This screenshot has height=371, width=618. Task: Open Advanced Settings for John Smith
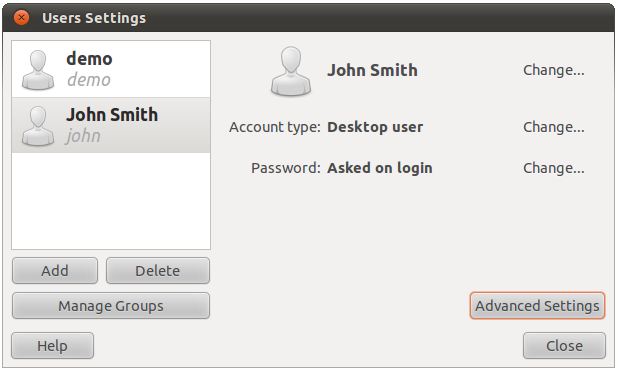(537, 306)
